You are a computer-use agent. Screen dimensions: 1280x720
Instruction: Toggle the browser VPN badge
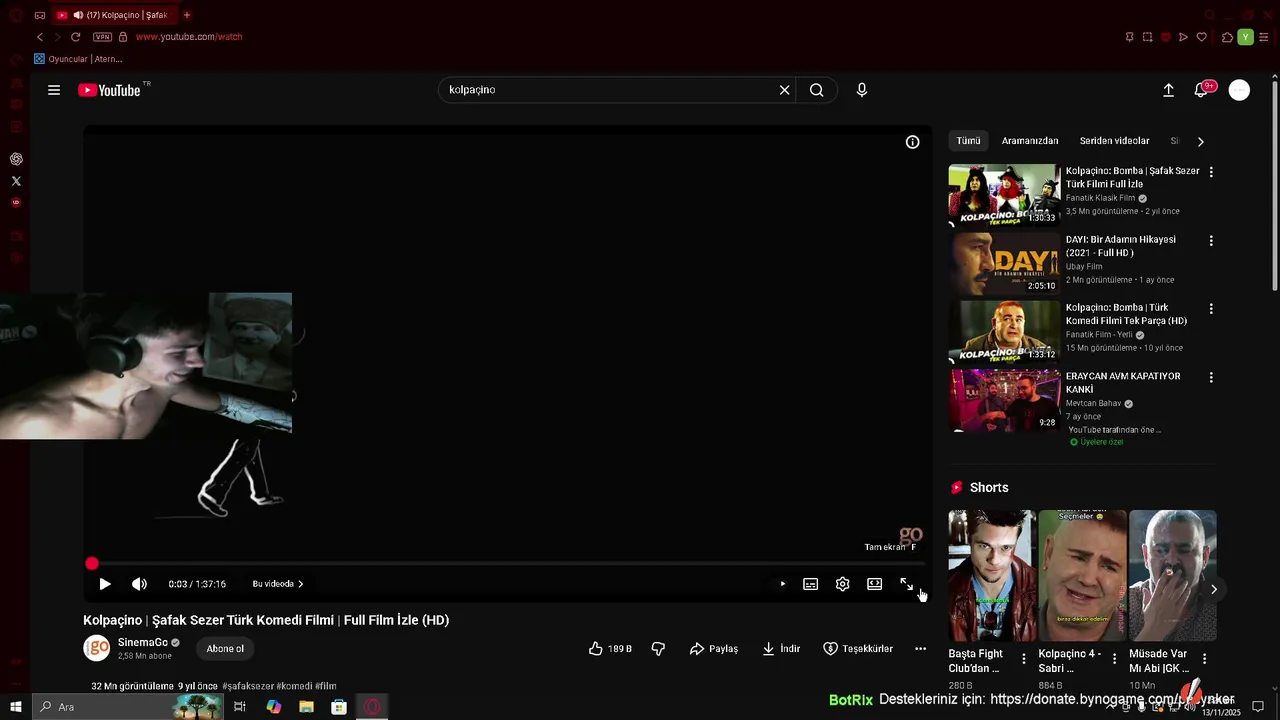(102, 37)
